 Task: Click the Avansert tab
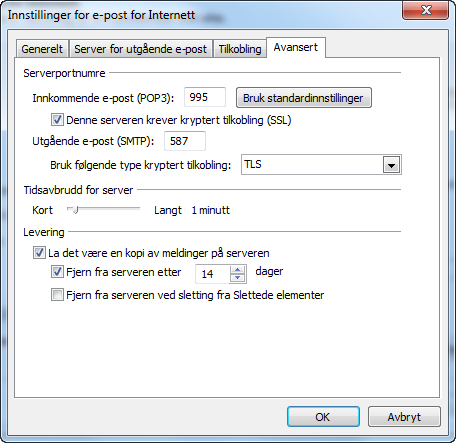pos(296,47)
